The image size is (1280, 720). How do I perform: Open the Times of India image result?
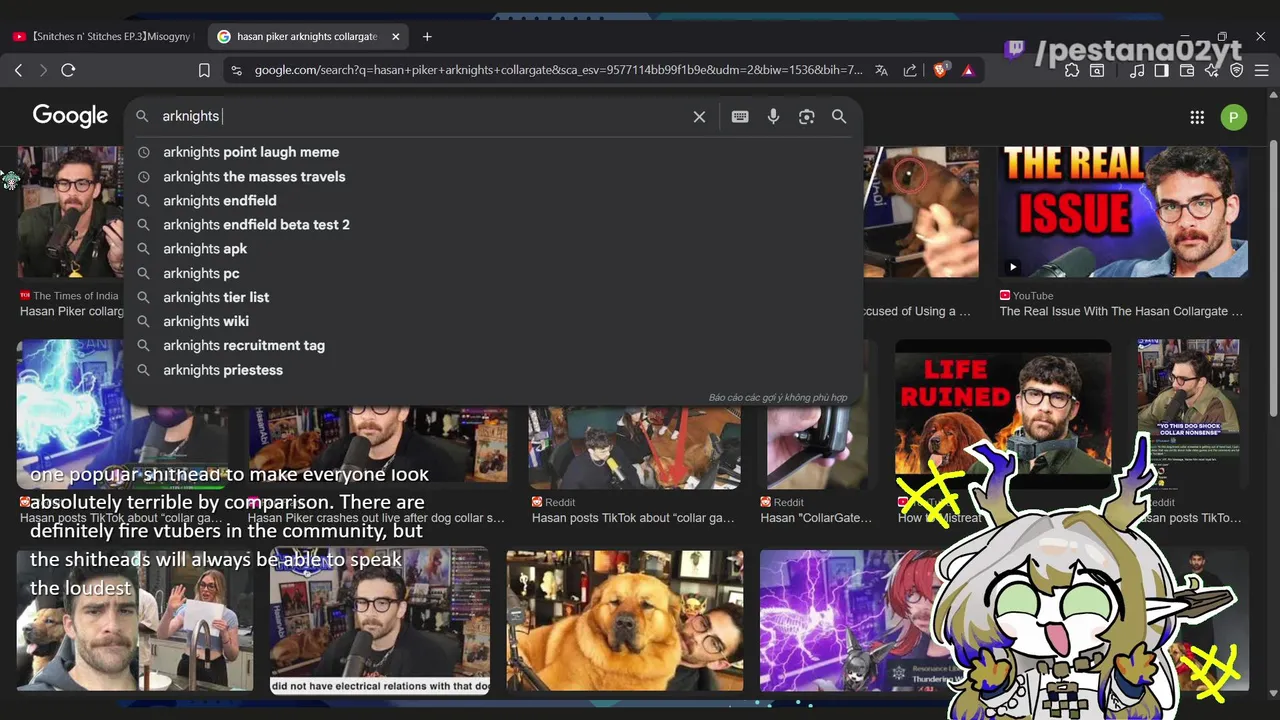click(70, 212)
